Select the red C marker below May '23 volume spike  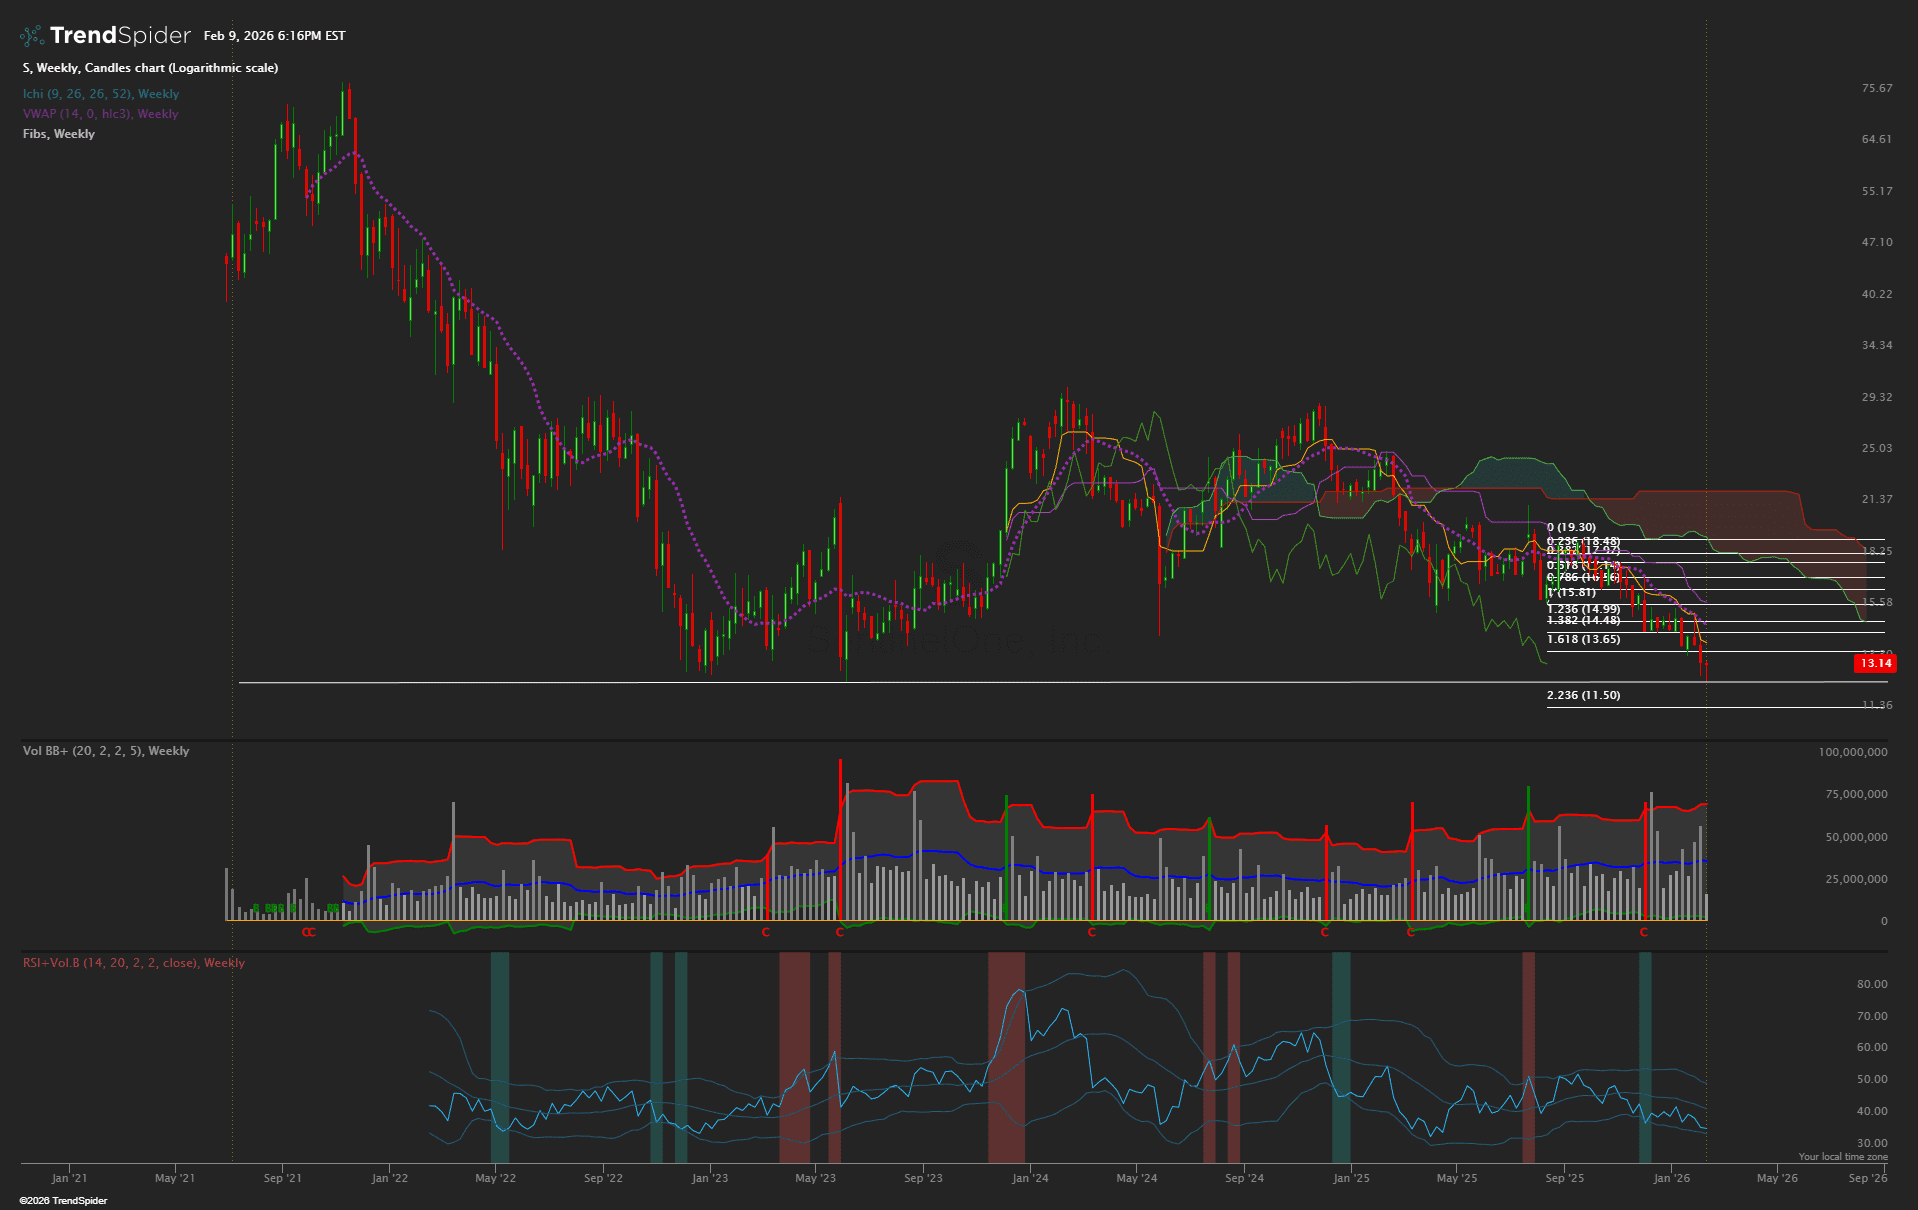click(840, 932)
